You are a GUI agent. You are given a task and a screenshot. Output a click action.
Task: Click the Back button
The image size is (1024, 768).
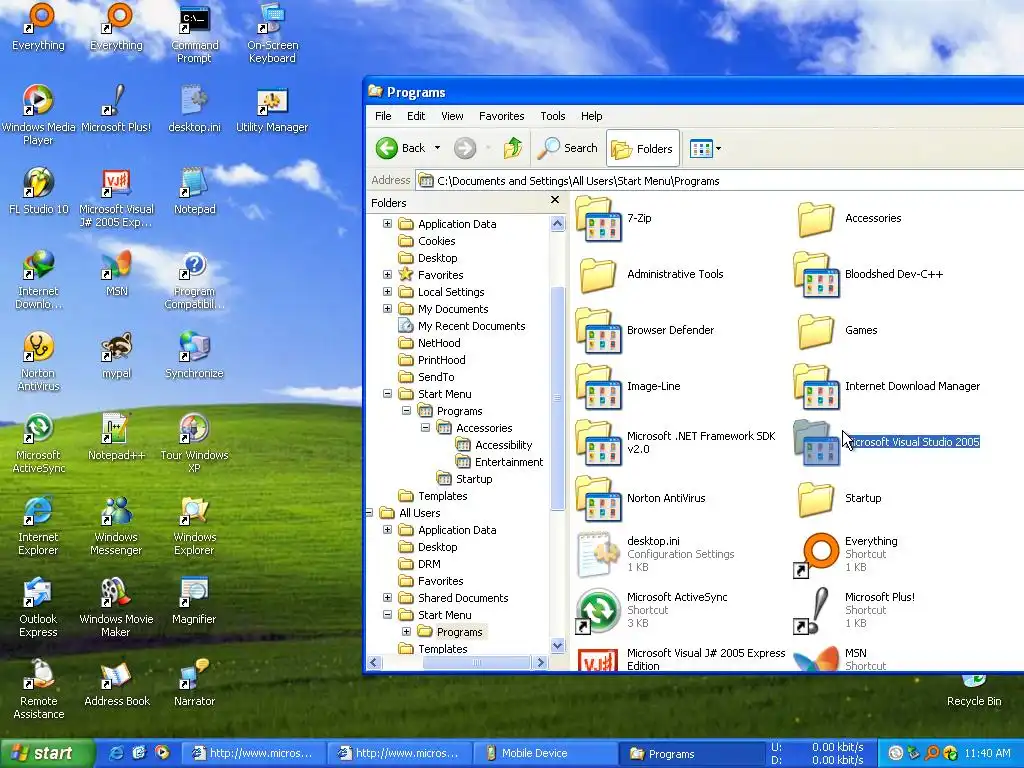click(x=401, y=148)
